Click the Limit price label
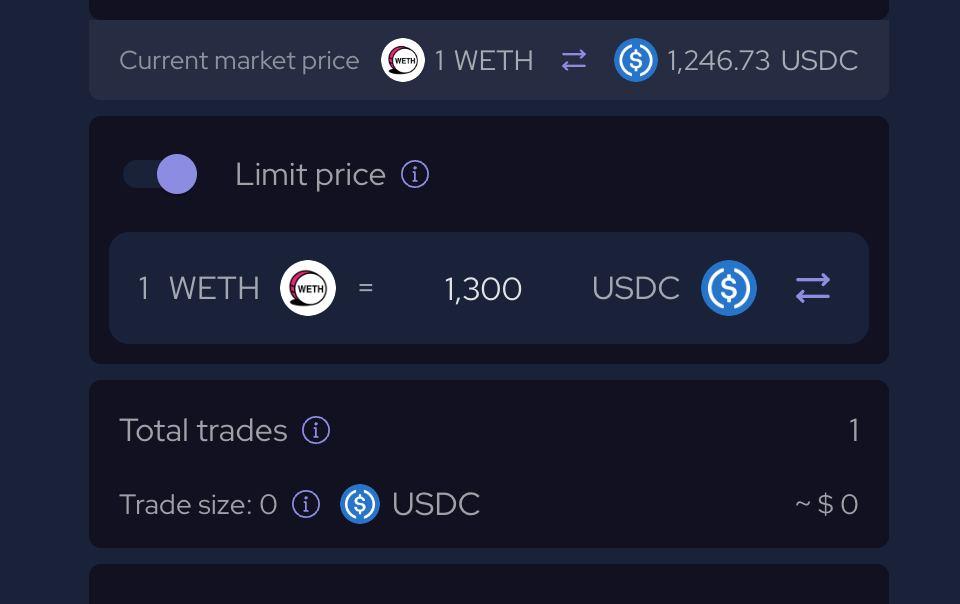Image resolution: width=960 pixels, height=604 pixels. click(310, 175)
